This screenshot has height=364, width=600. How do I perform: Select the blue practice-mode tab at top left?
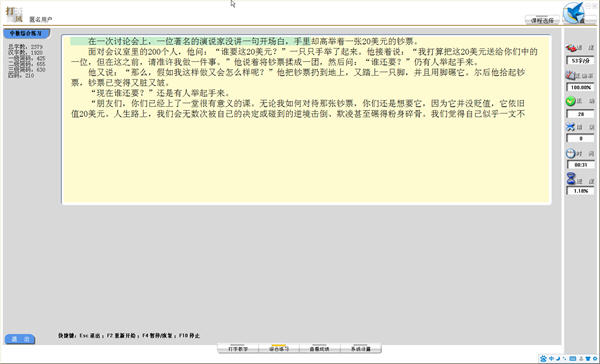tap(26, 33)
